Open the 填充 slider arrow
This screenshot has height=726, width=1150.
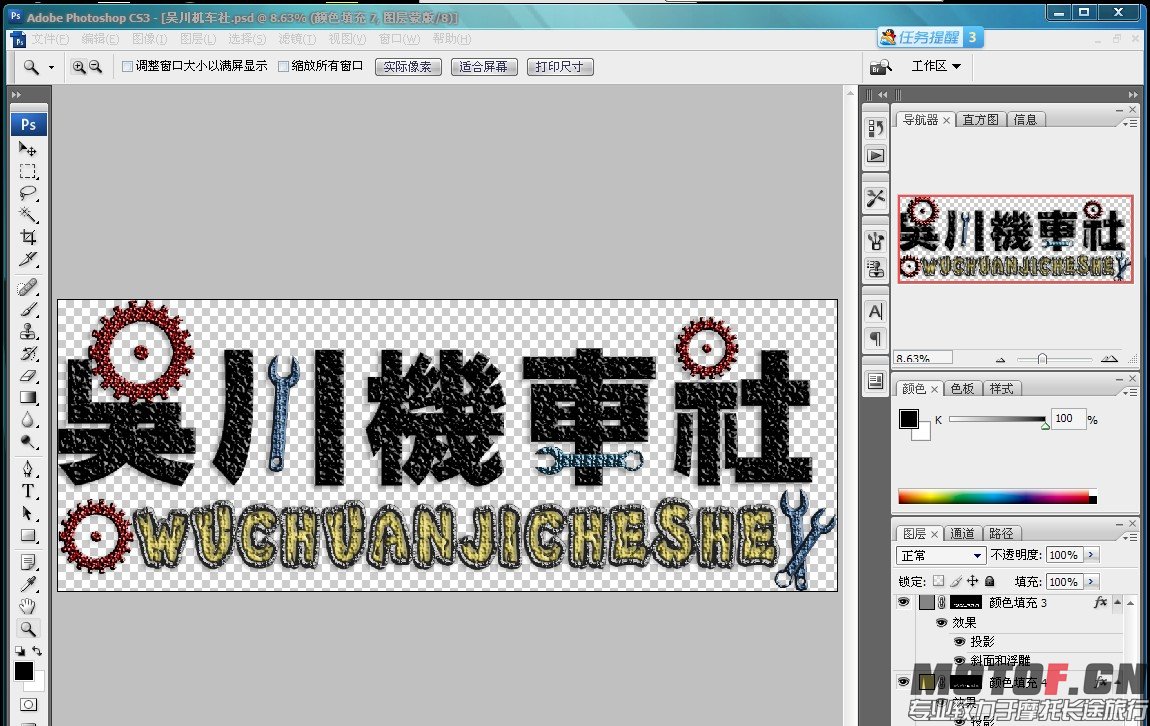coord(1092,582)
